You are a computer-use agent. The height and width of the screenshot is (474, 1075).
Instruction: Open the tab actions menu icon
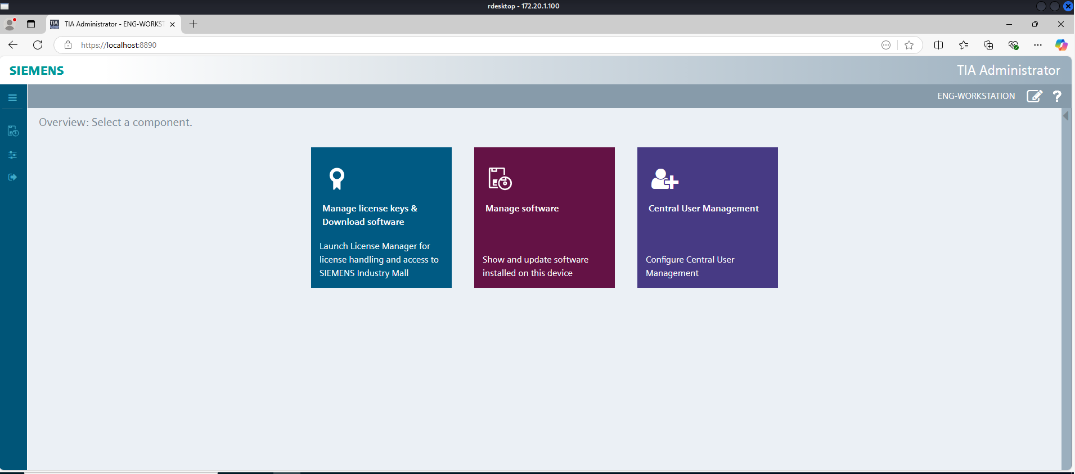coord(31,24)
